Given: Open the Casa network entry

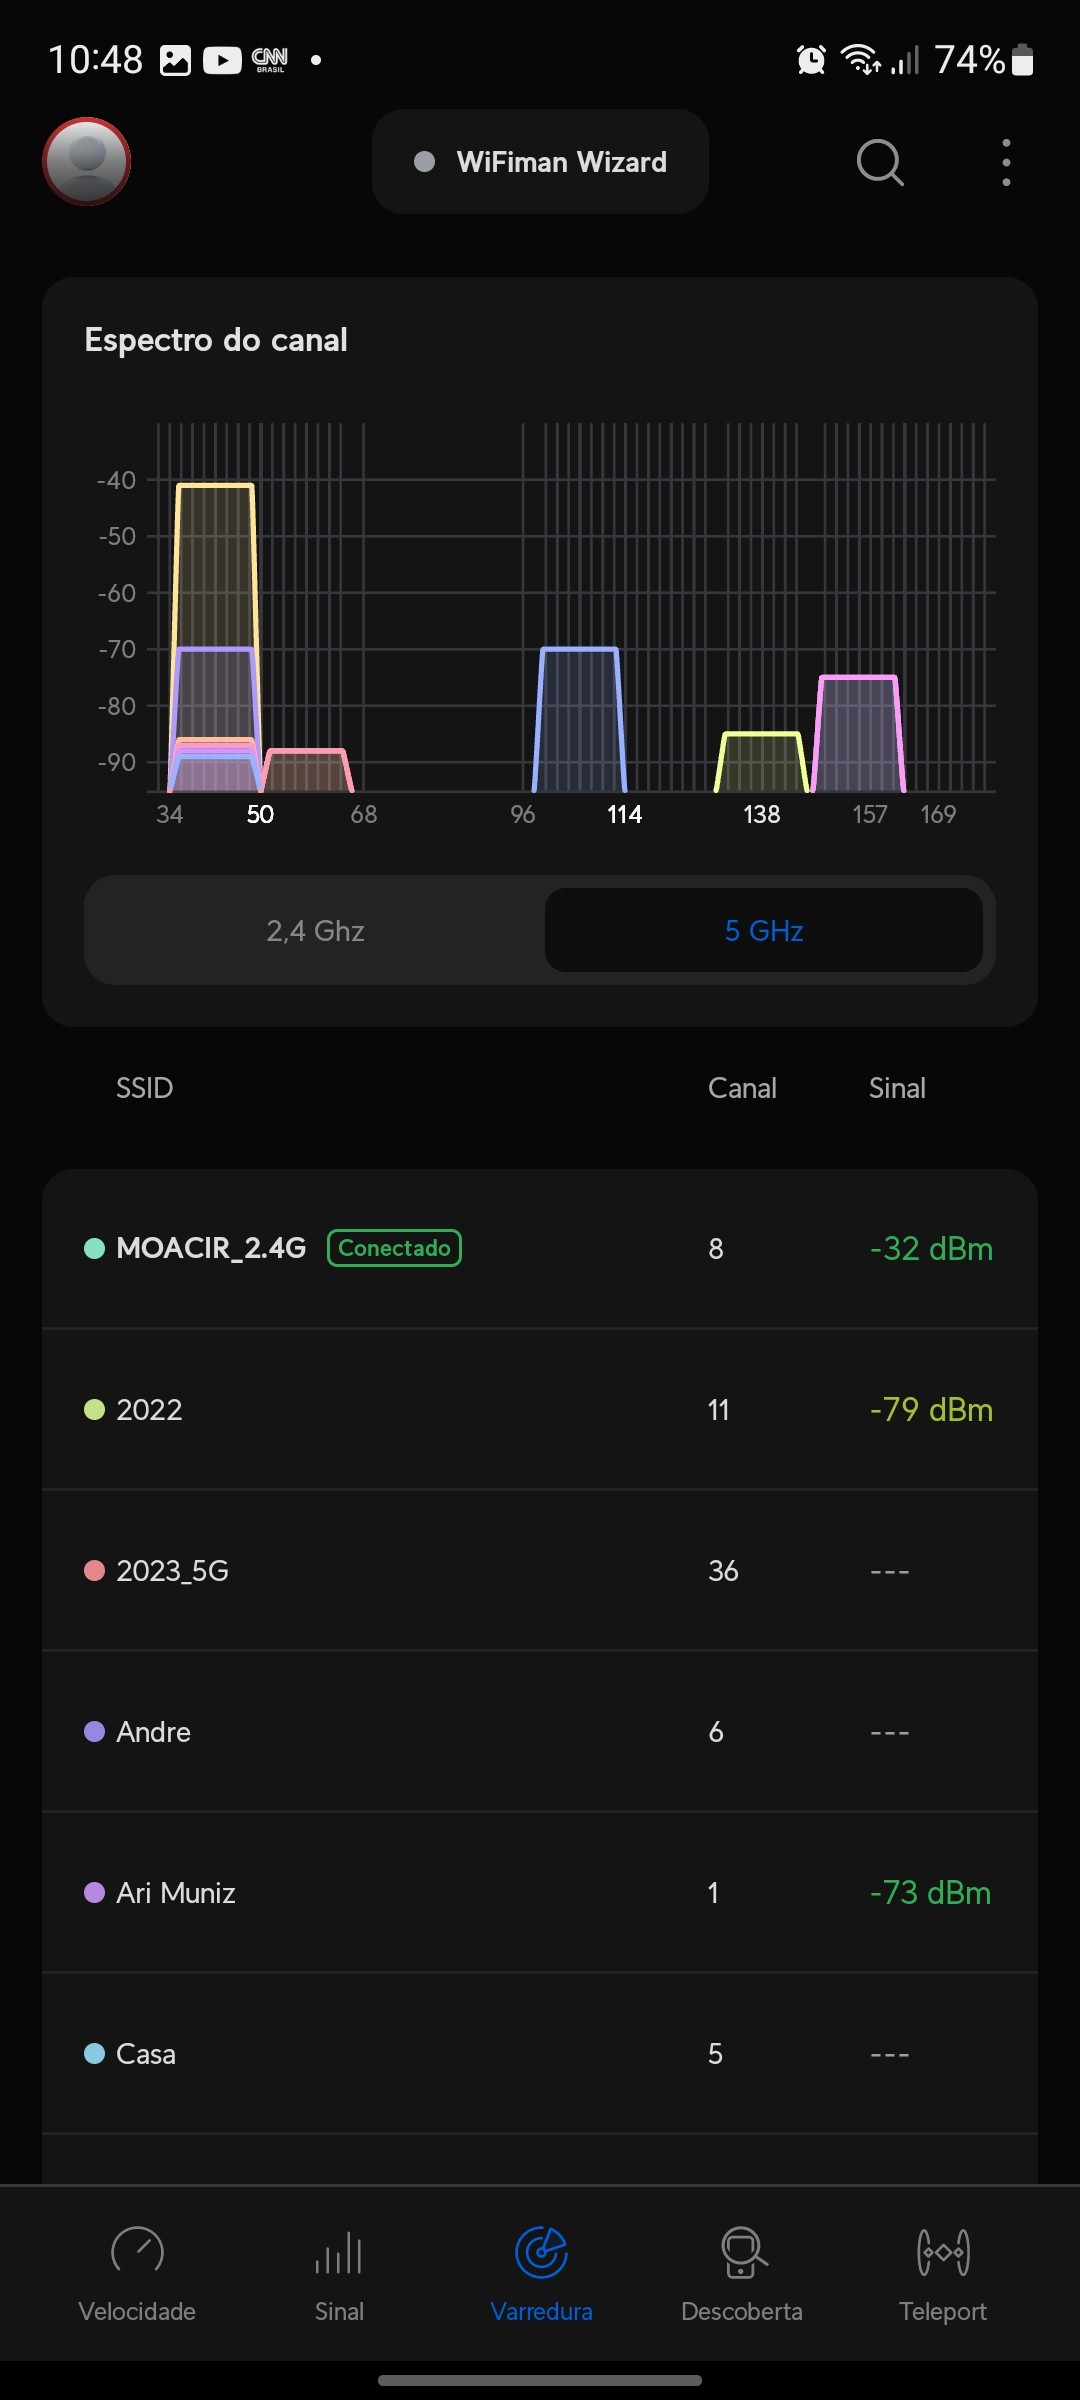Looking at the screenshot, I should coord(540,2054).
